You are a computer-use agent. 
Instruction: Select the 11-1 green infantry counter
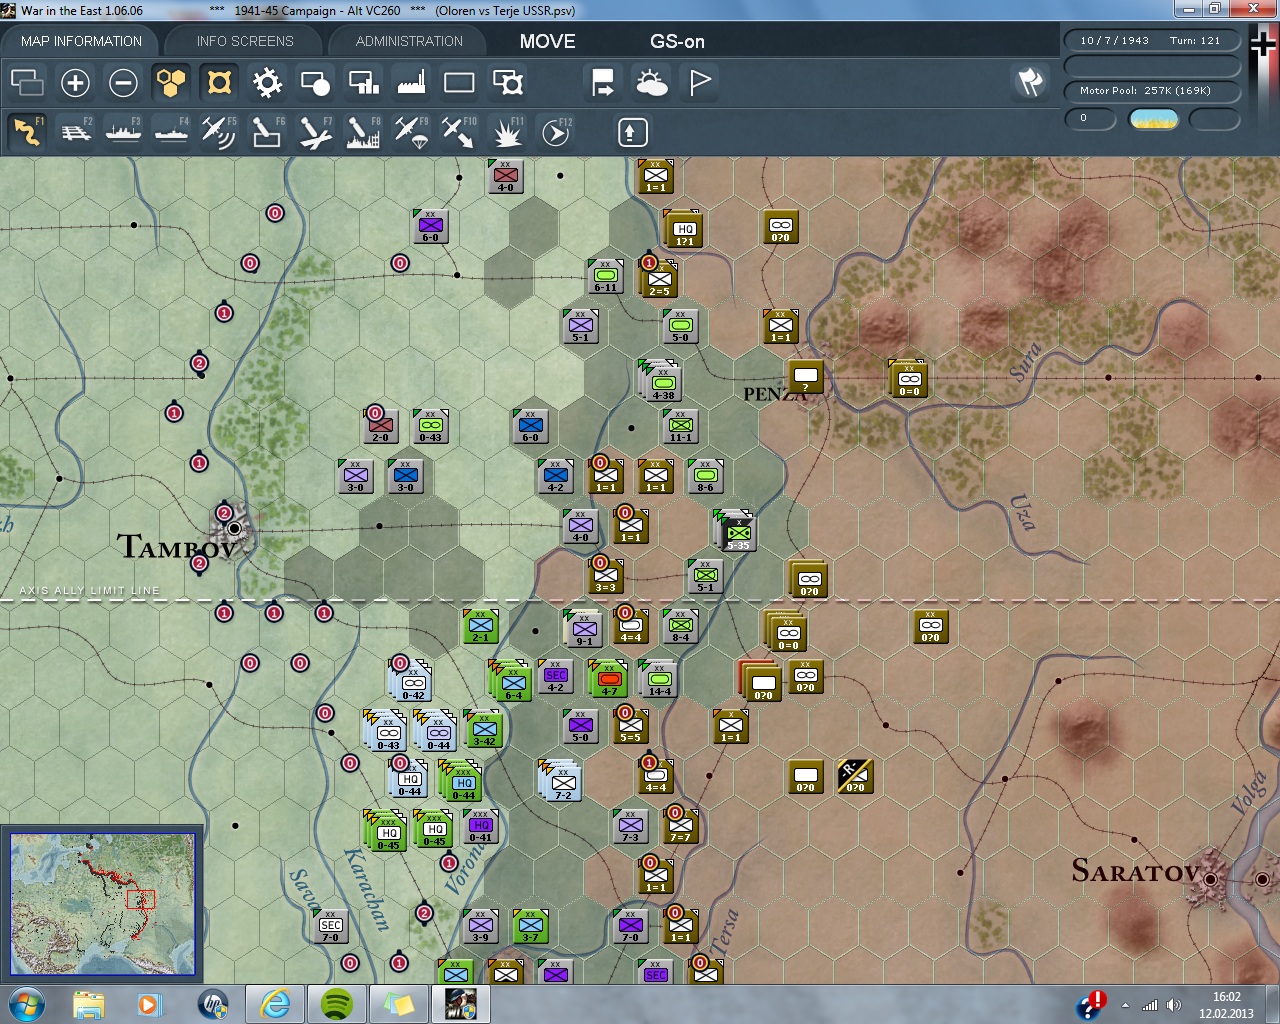pos(680,426)
